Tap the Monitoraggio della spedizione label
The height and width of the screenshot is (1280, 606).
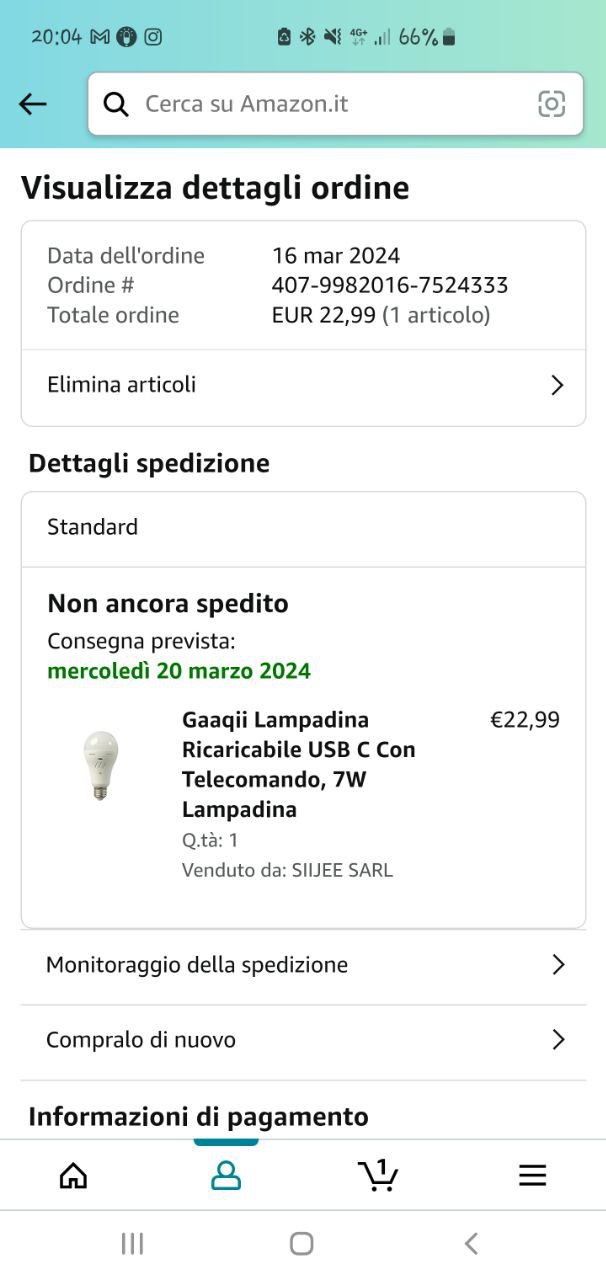click(x=197, y=965)
